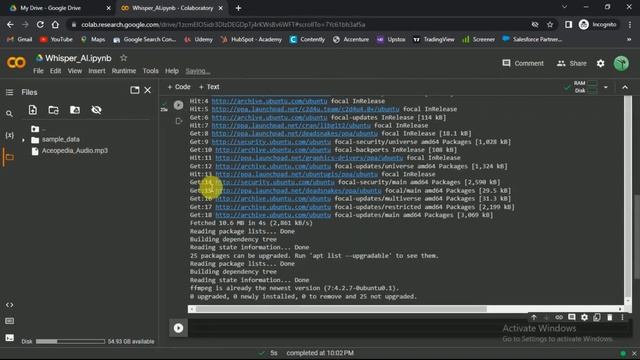Close the Files side panel
Screen dimensions: 640x360
coord(148,90)
